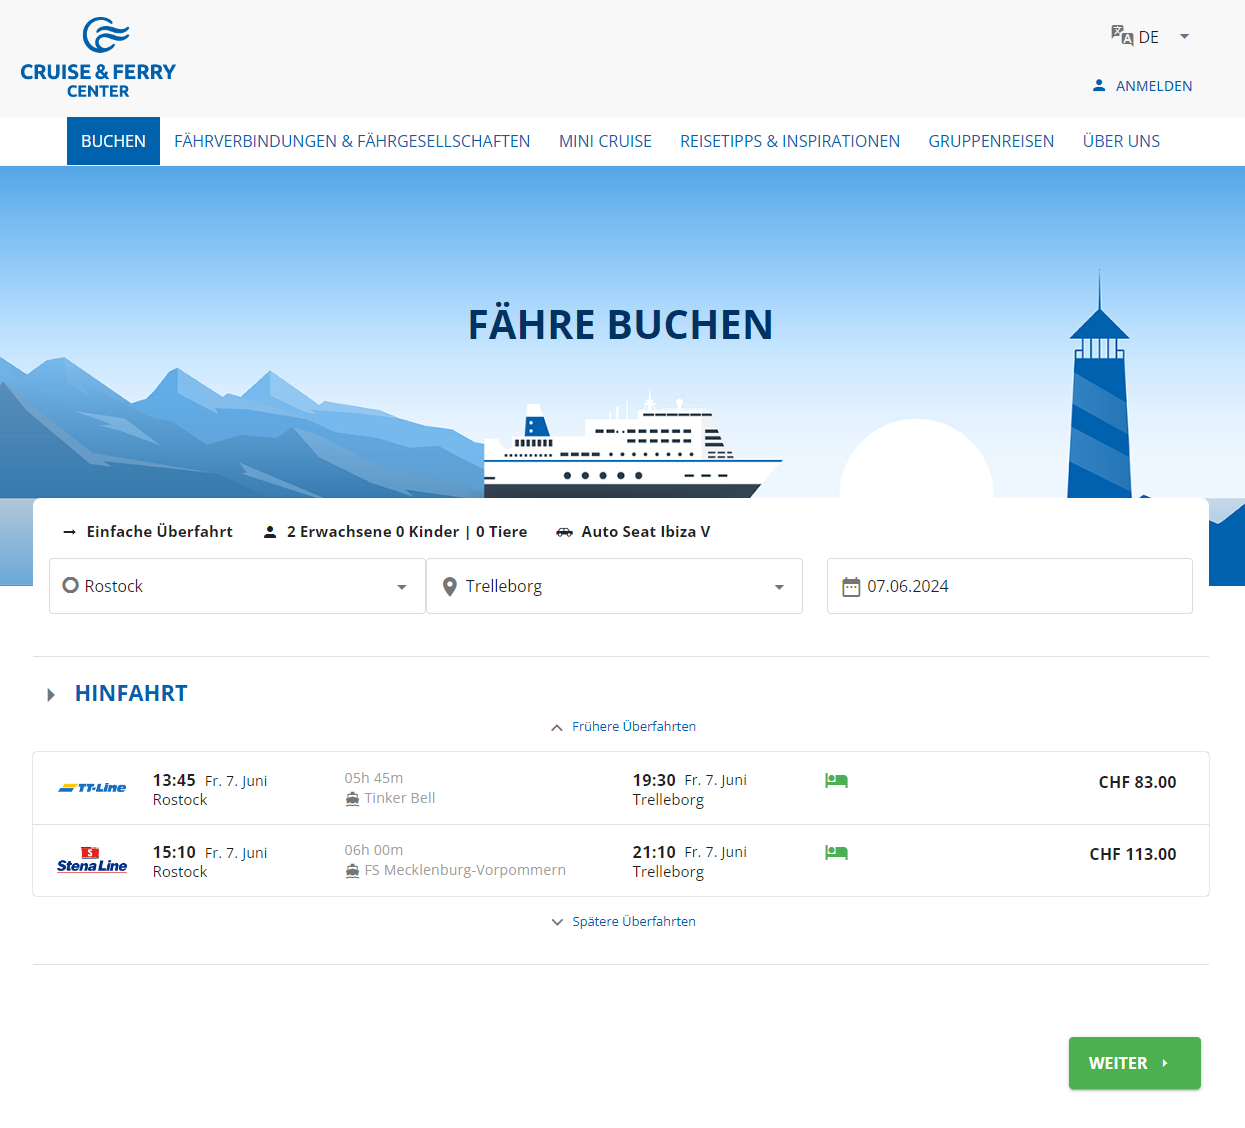
Task: Click the Cruise & Ferry Center logo
Action: click(98, 56)
